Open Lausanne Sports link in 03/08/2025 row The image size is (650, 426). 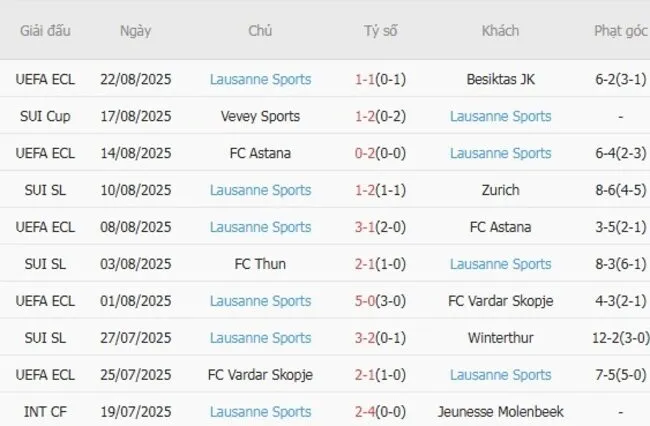tap(500, 264)
